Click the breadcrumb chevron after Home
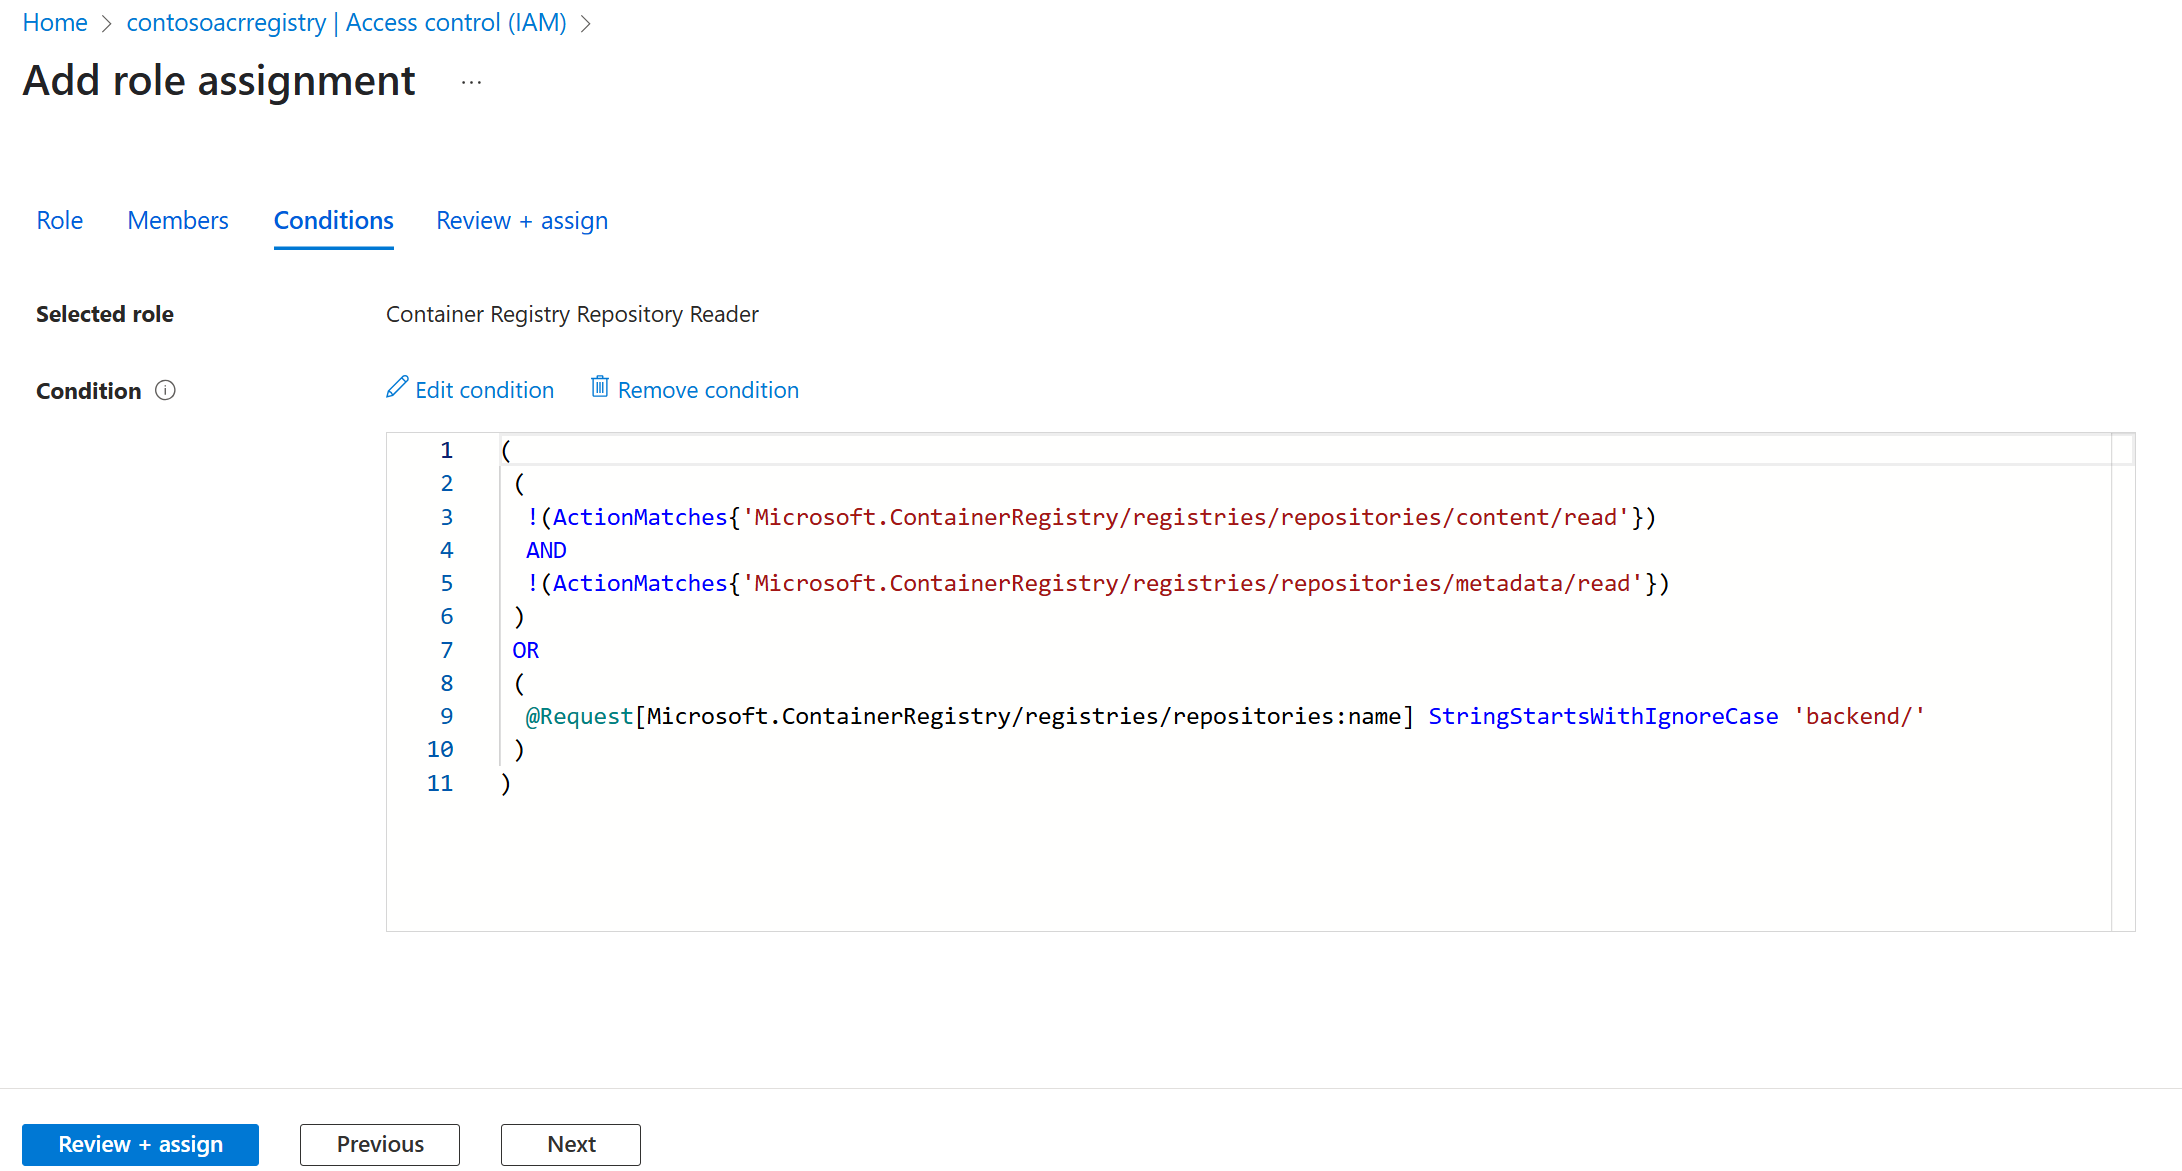Screen dimensions: 2182x1171 click(x=107, y=23)
